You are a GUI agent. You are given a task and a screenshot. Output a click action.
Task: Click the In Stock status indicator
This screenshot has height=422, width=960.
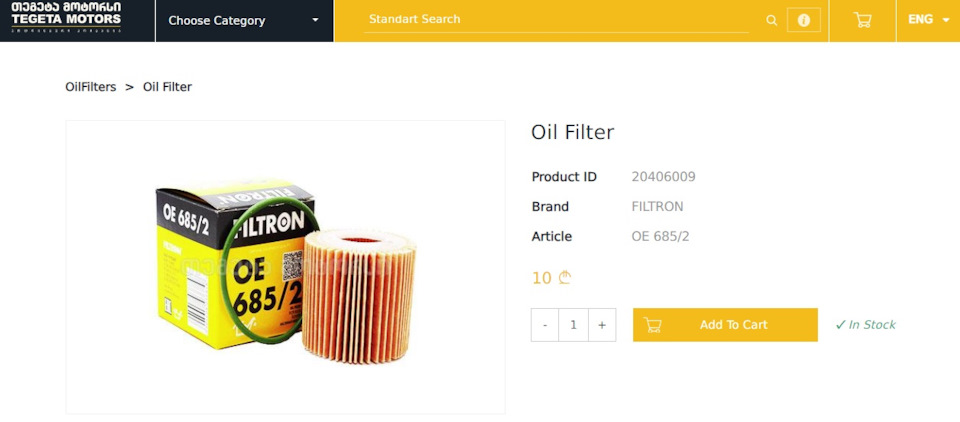[866, 325]
